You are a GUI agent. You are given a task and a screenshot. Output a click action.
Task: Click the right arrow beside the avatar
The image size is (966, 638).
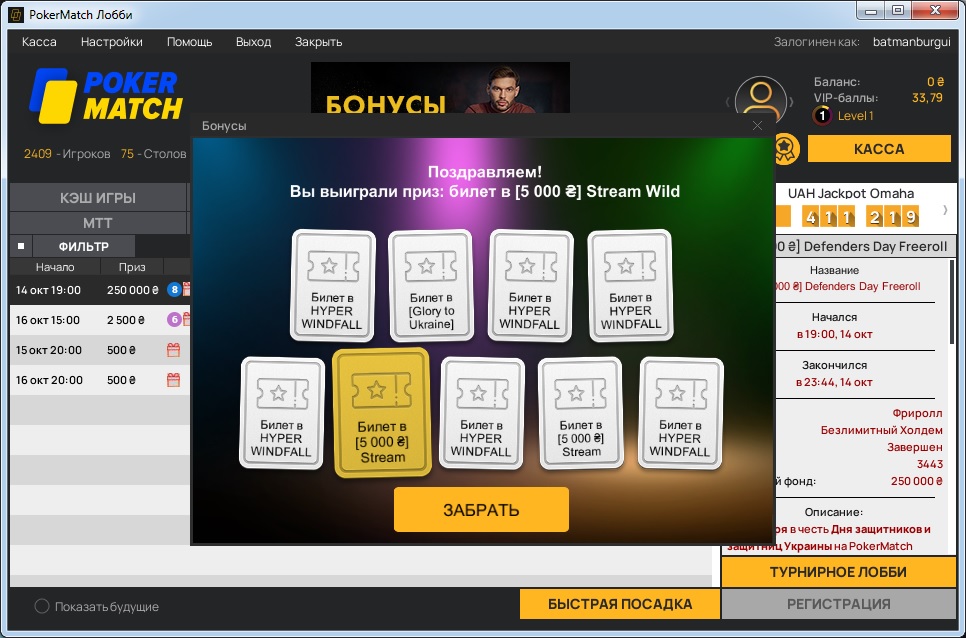(792, 102)
